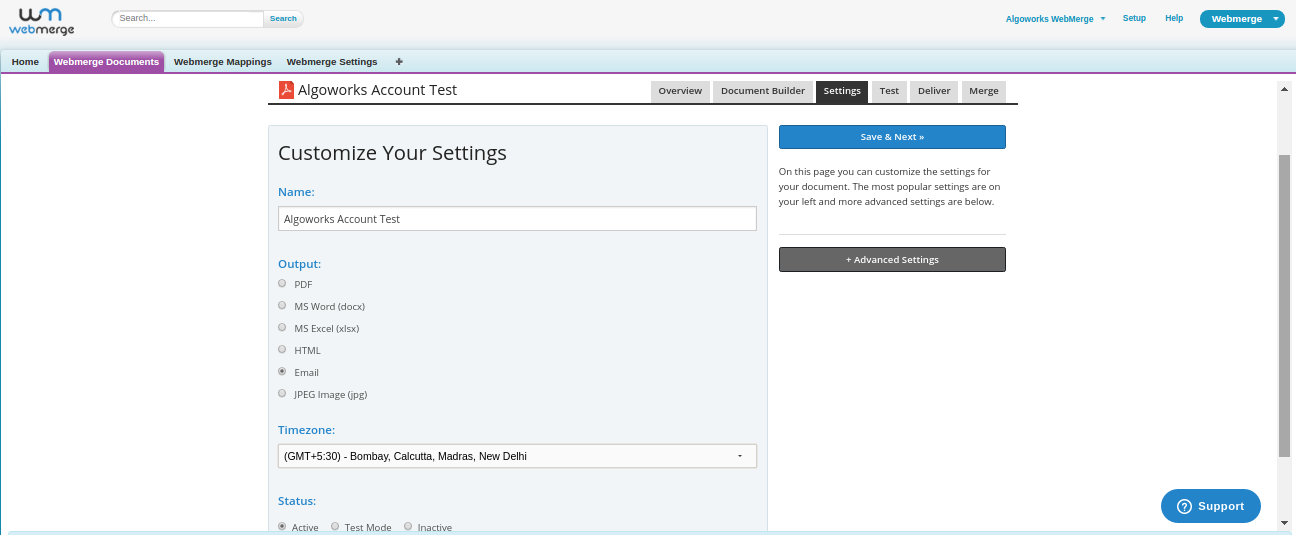Switch to the Document Builder tab
1296x535 pixels.
762,91
